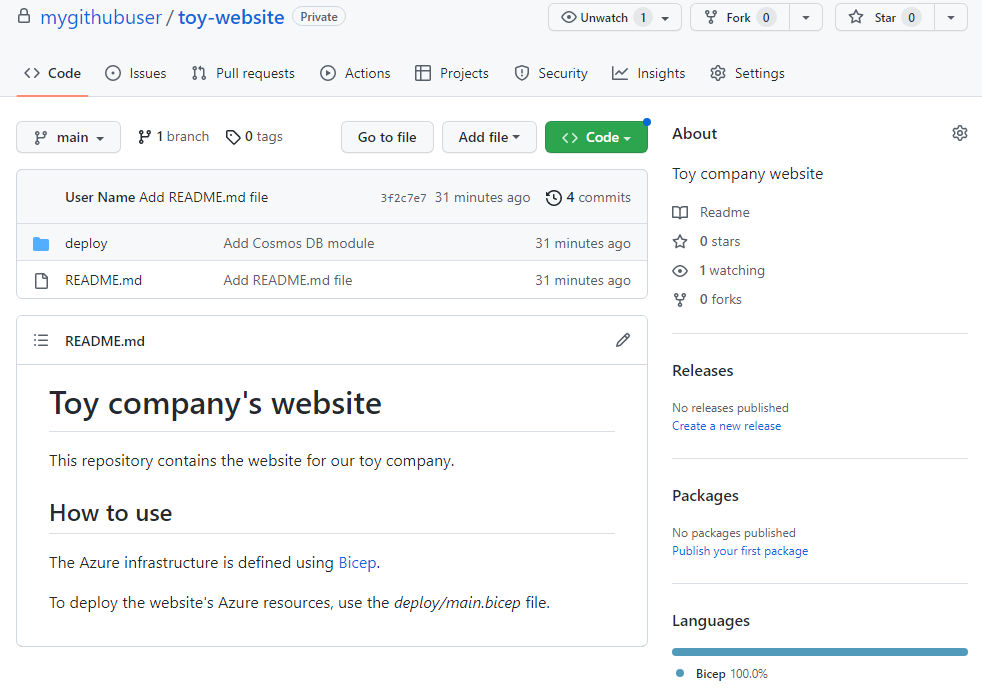Image resolution: width=982 pixels, height=695 pixels.
Task: Click the Private visibility badge
Action: click(319, 17)
